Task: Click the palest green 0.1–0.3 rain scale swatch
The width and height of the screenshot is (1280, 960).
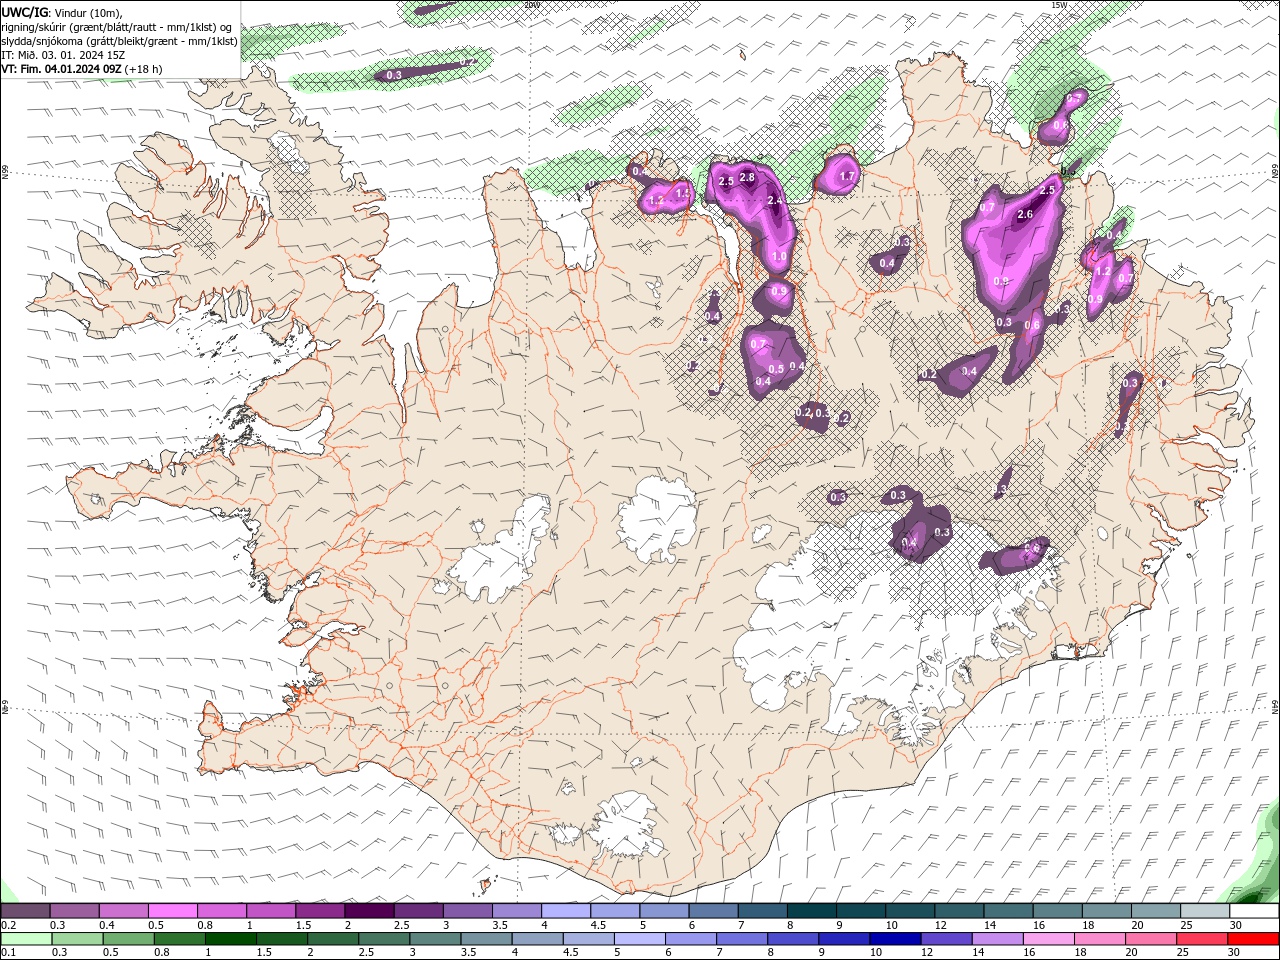Action: [x=27, y=938]
